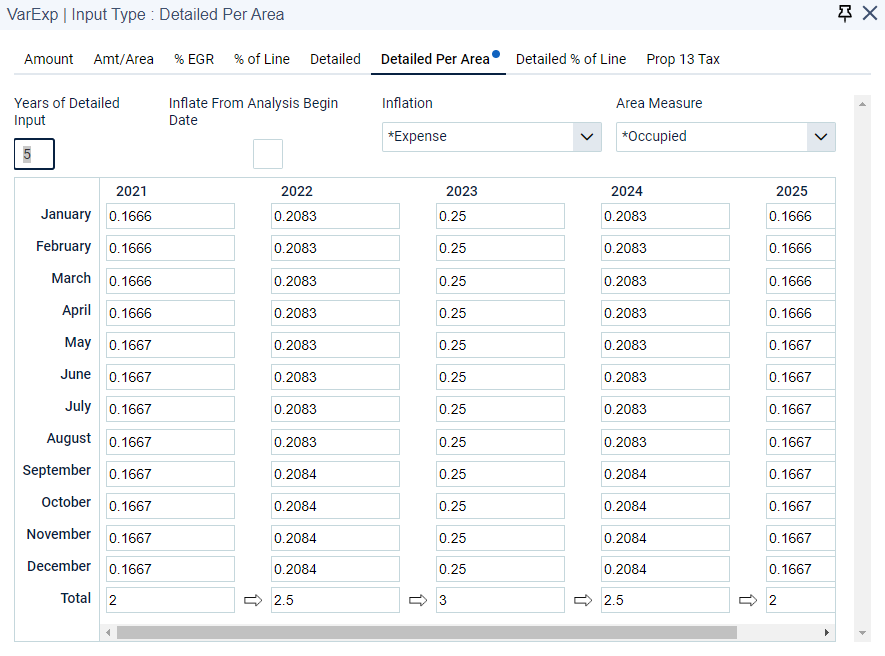This screenshot has height=656, width=885.
Task: Click the Years of Detailed Input field
Action: [x=34, y=154]
